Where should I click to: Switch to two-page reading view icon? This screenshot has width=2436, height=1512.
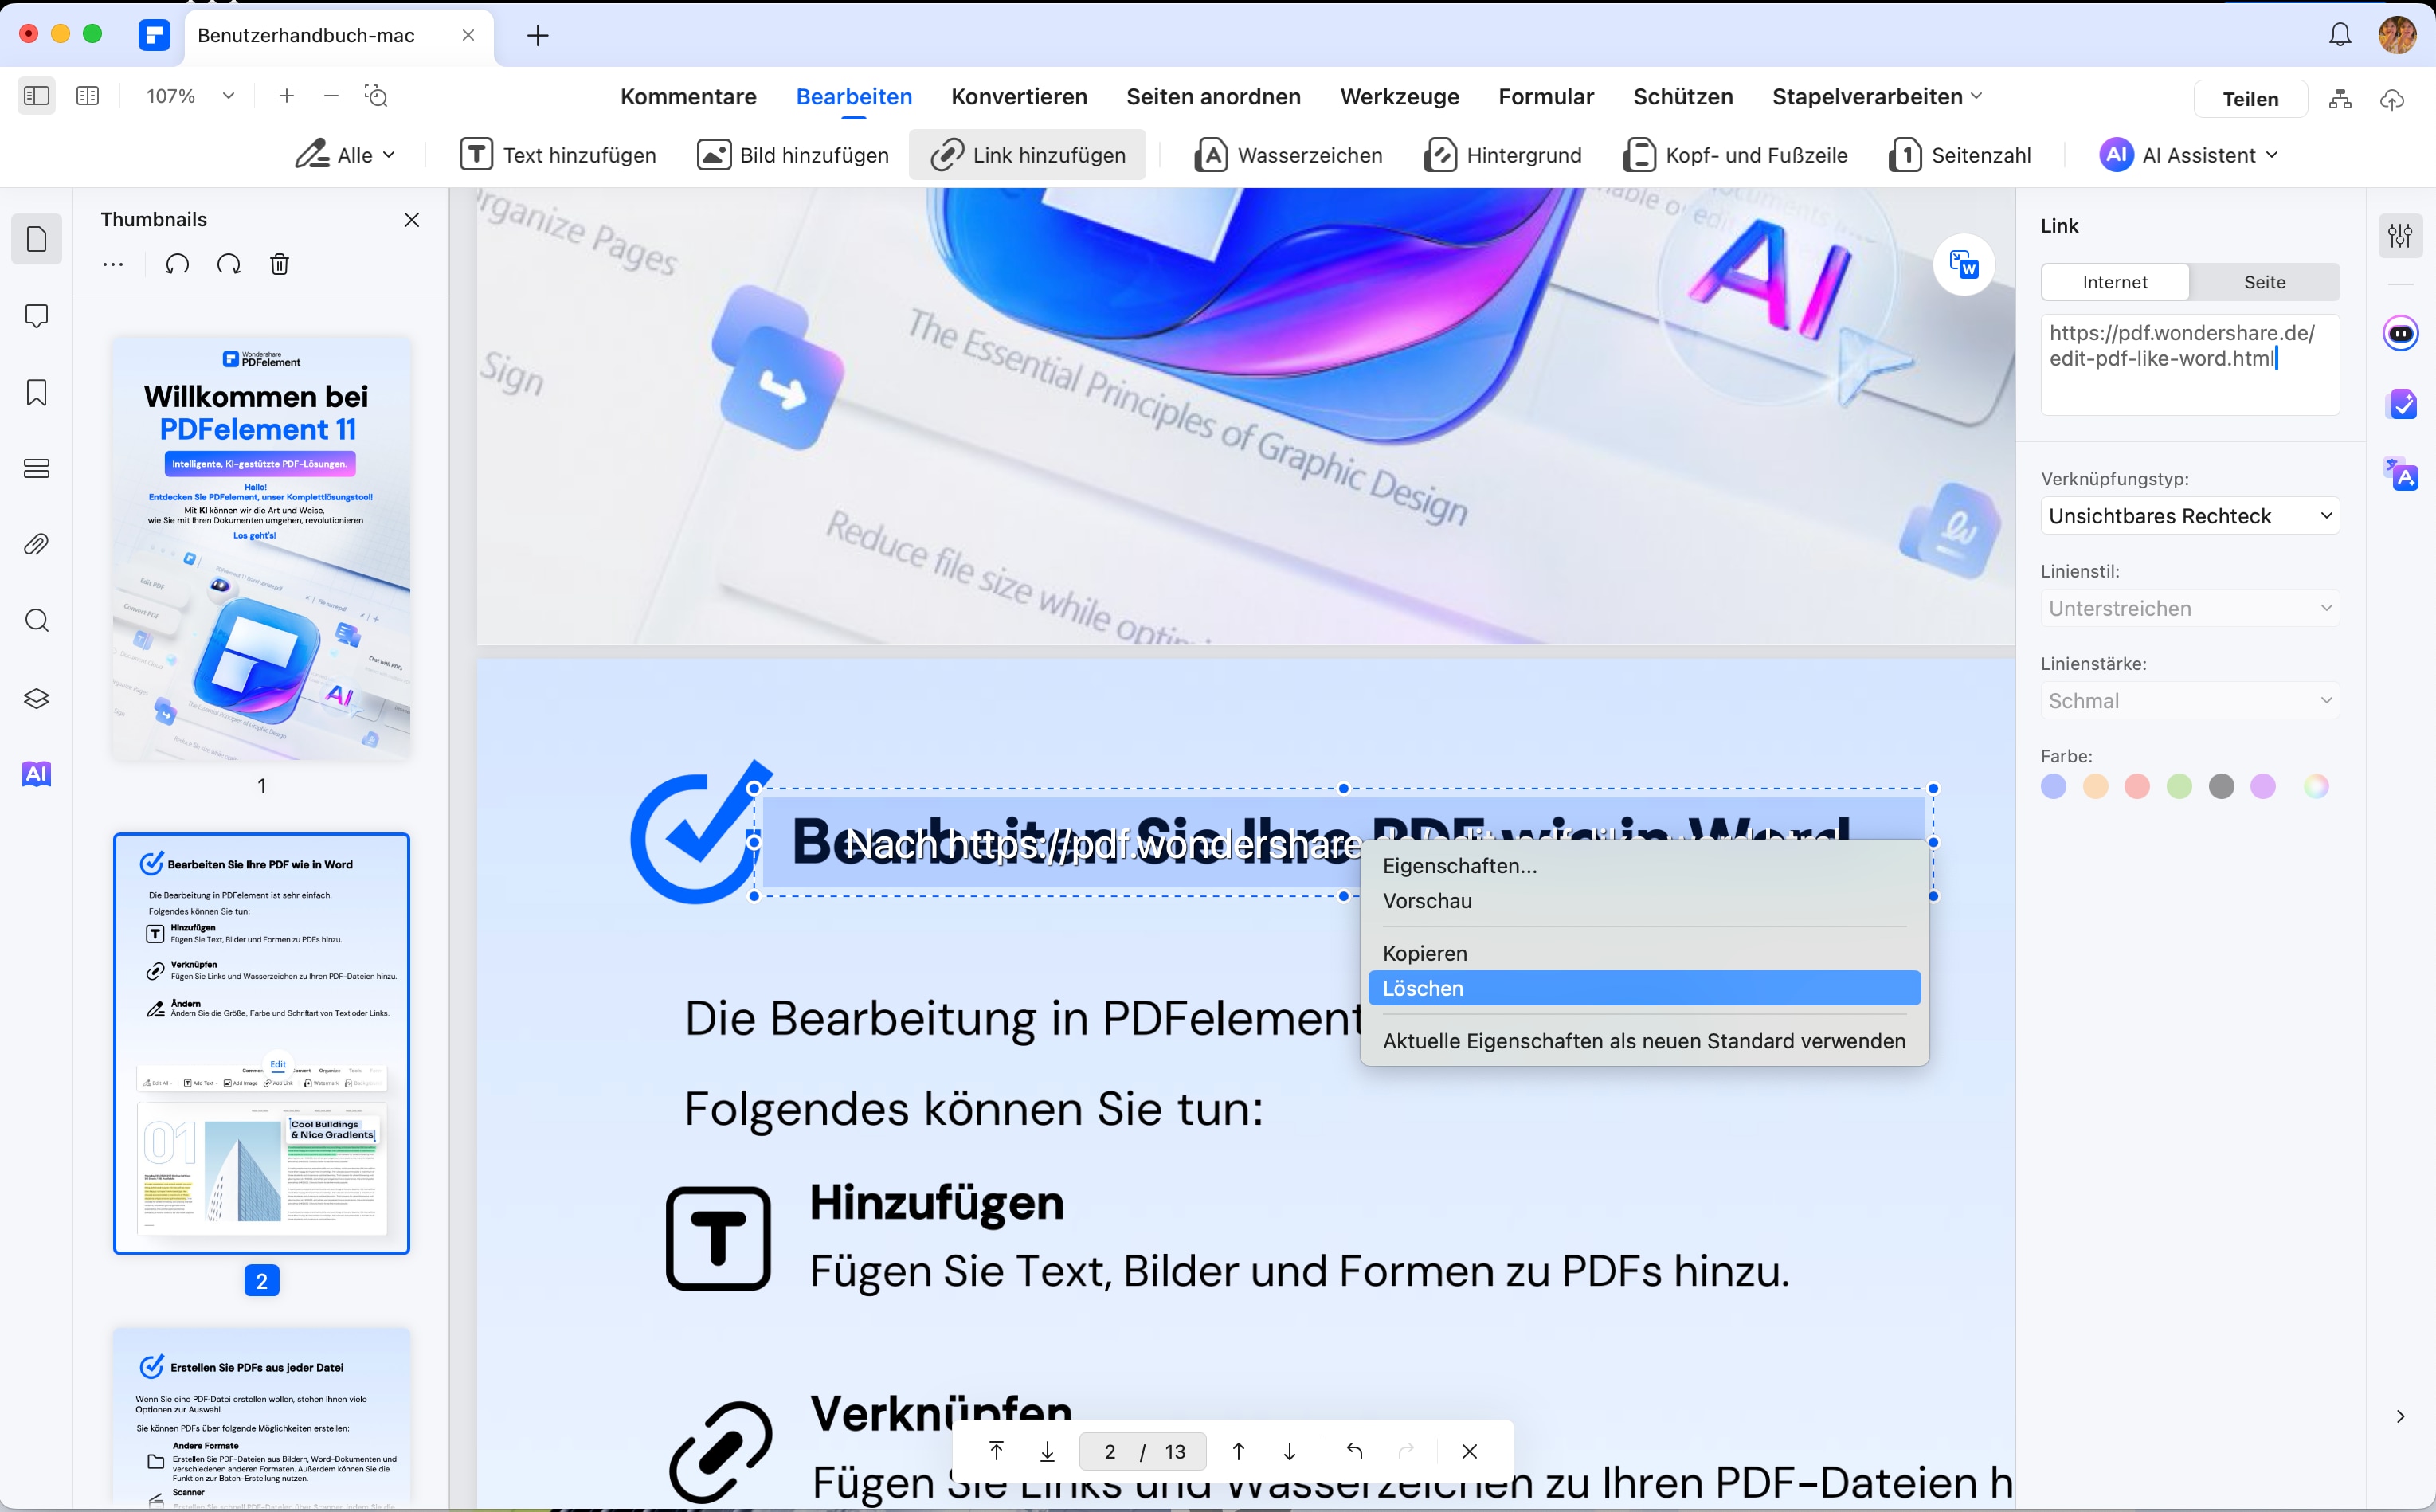pyautogui.click(x=88, y=96)
